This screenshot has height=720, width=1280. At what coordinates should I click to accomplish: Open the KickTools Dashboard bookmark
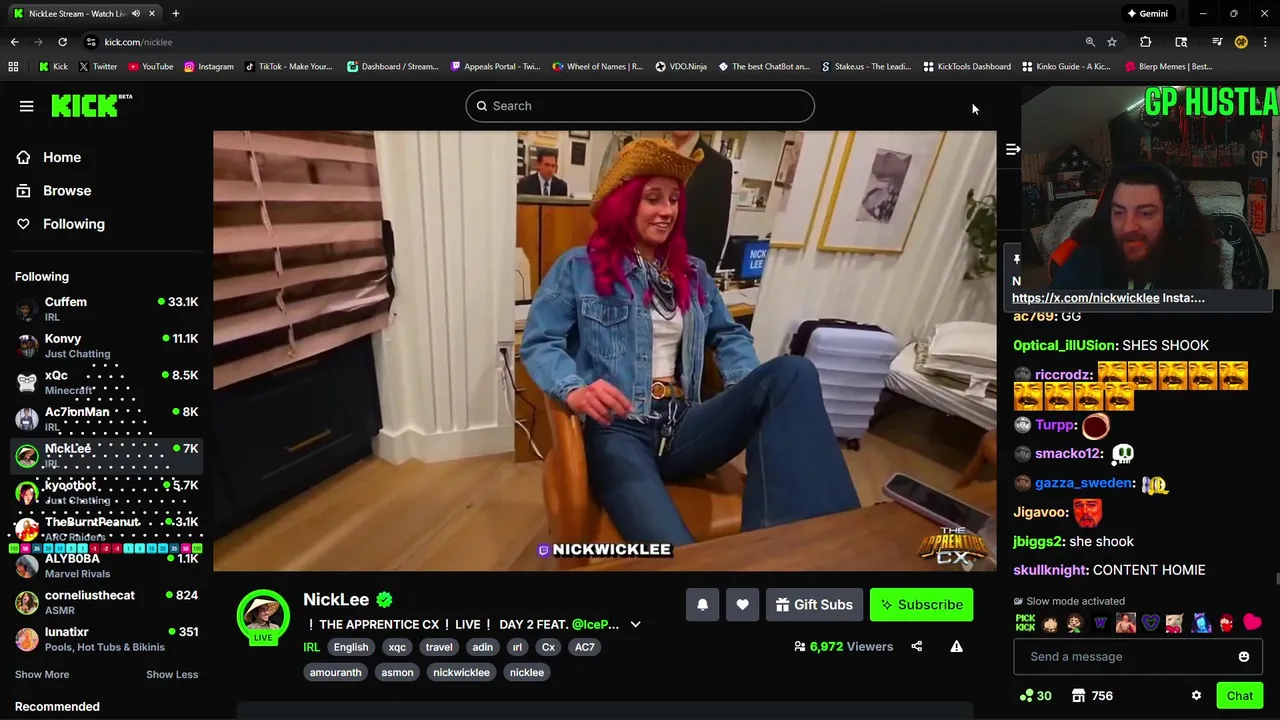[967, 67]
